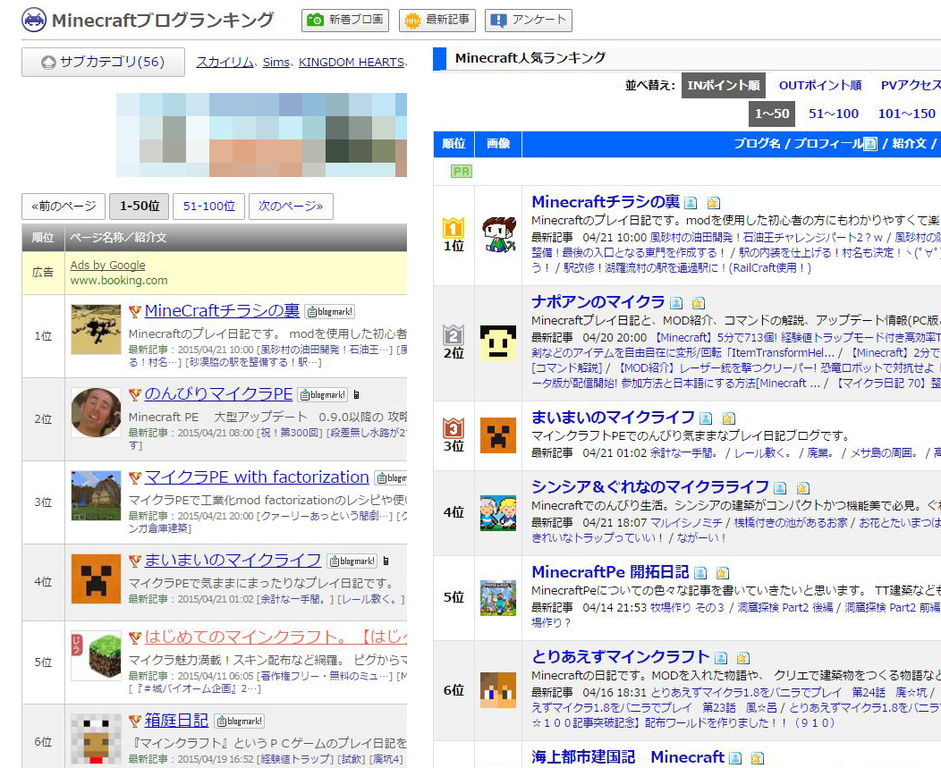Click yellow face avatar of ナポアンのマイクラ
The width and height of the screenshot is (941, 768).
[x=498, y=343]
